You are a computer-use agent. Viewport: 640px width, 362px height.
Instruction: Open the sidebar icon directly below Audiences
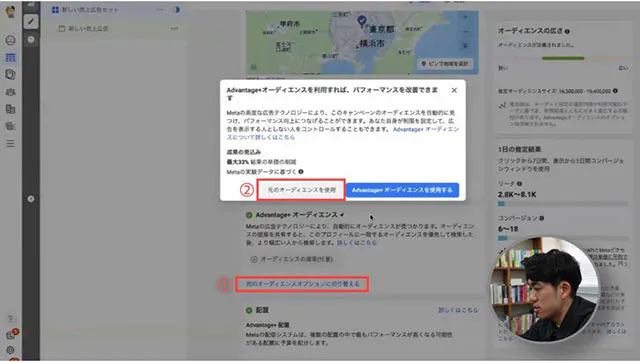click(10, 109)
